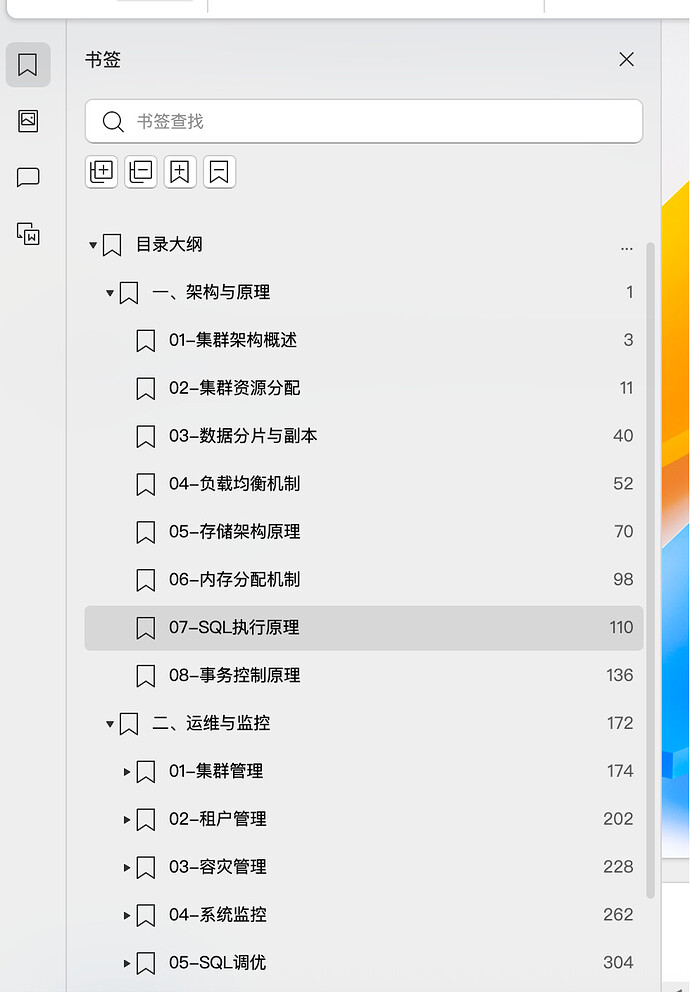Close the 书签 panel
The height and width of the screenshot is (992, 690).
pyautogui.click(x=627, y=59)
